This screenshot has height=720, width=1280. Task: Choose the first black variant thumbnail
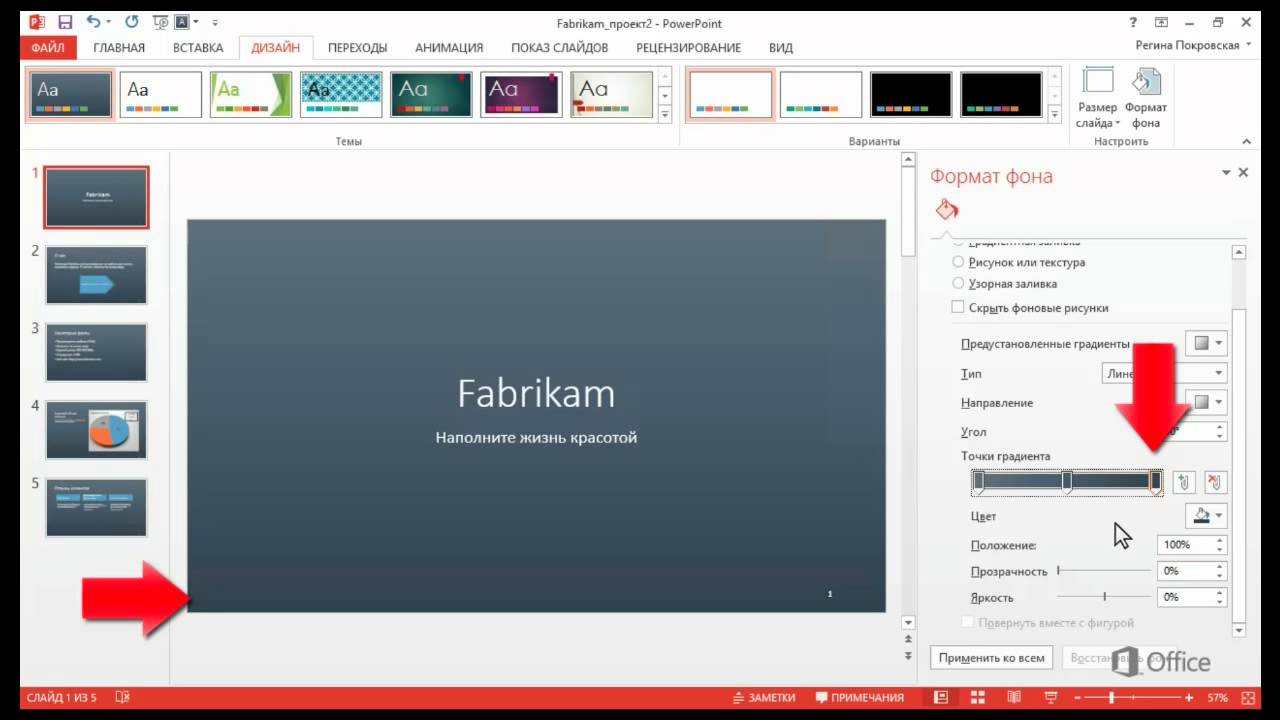(911, 95)
